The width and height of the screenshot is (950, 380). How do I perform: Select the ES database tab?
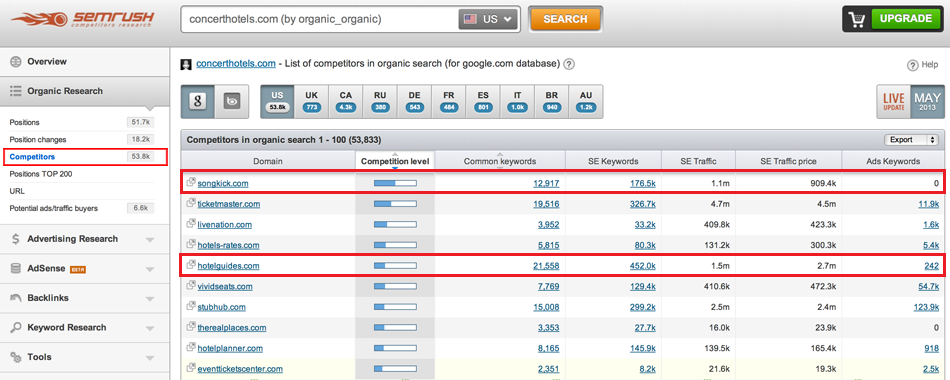(x=483, y=101)
